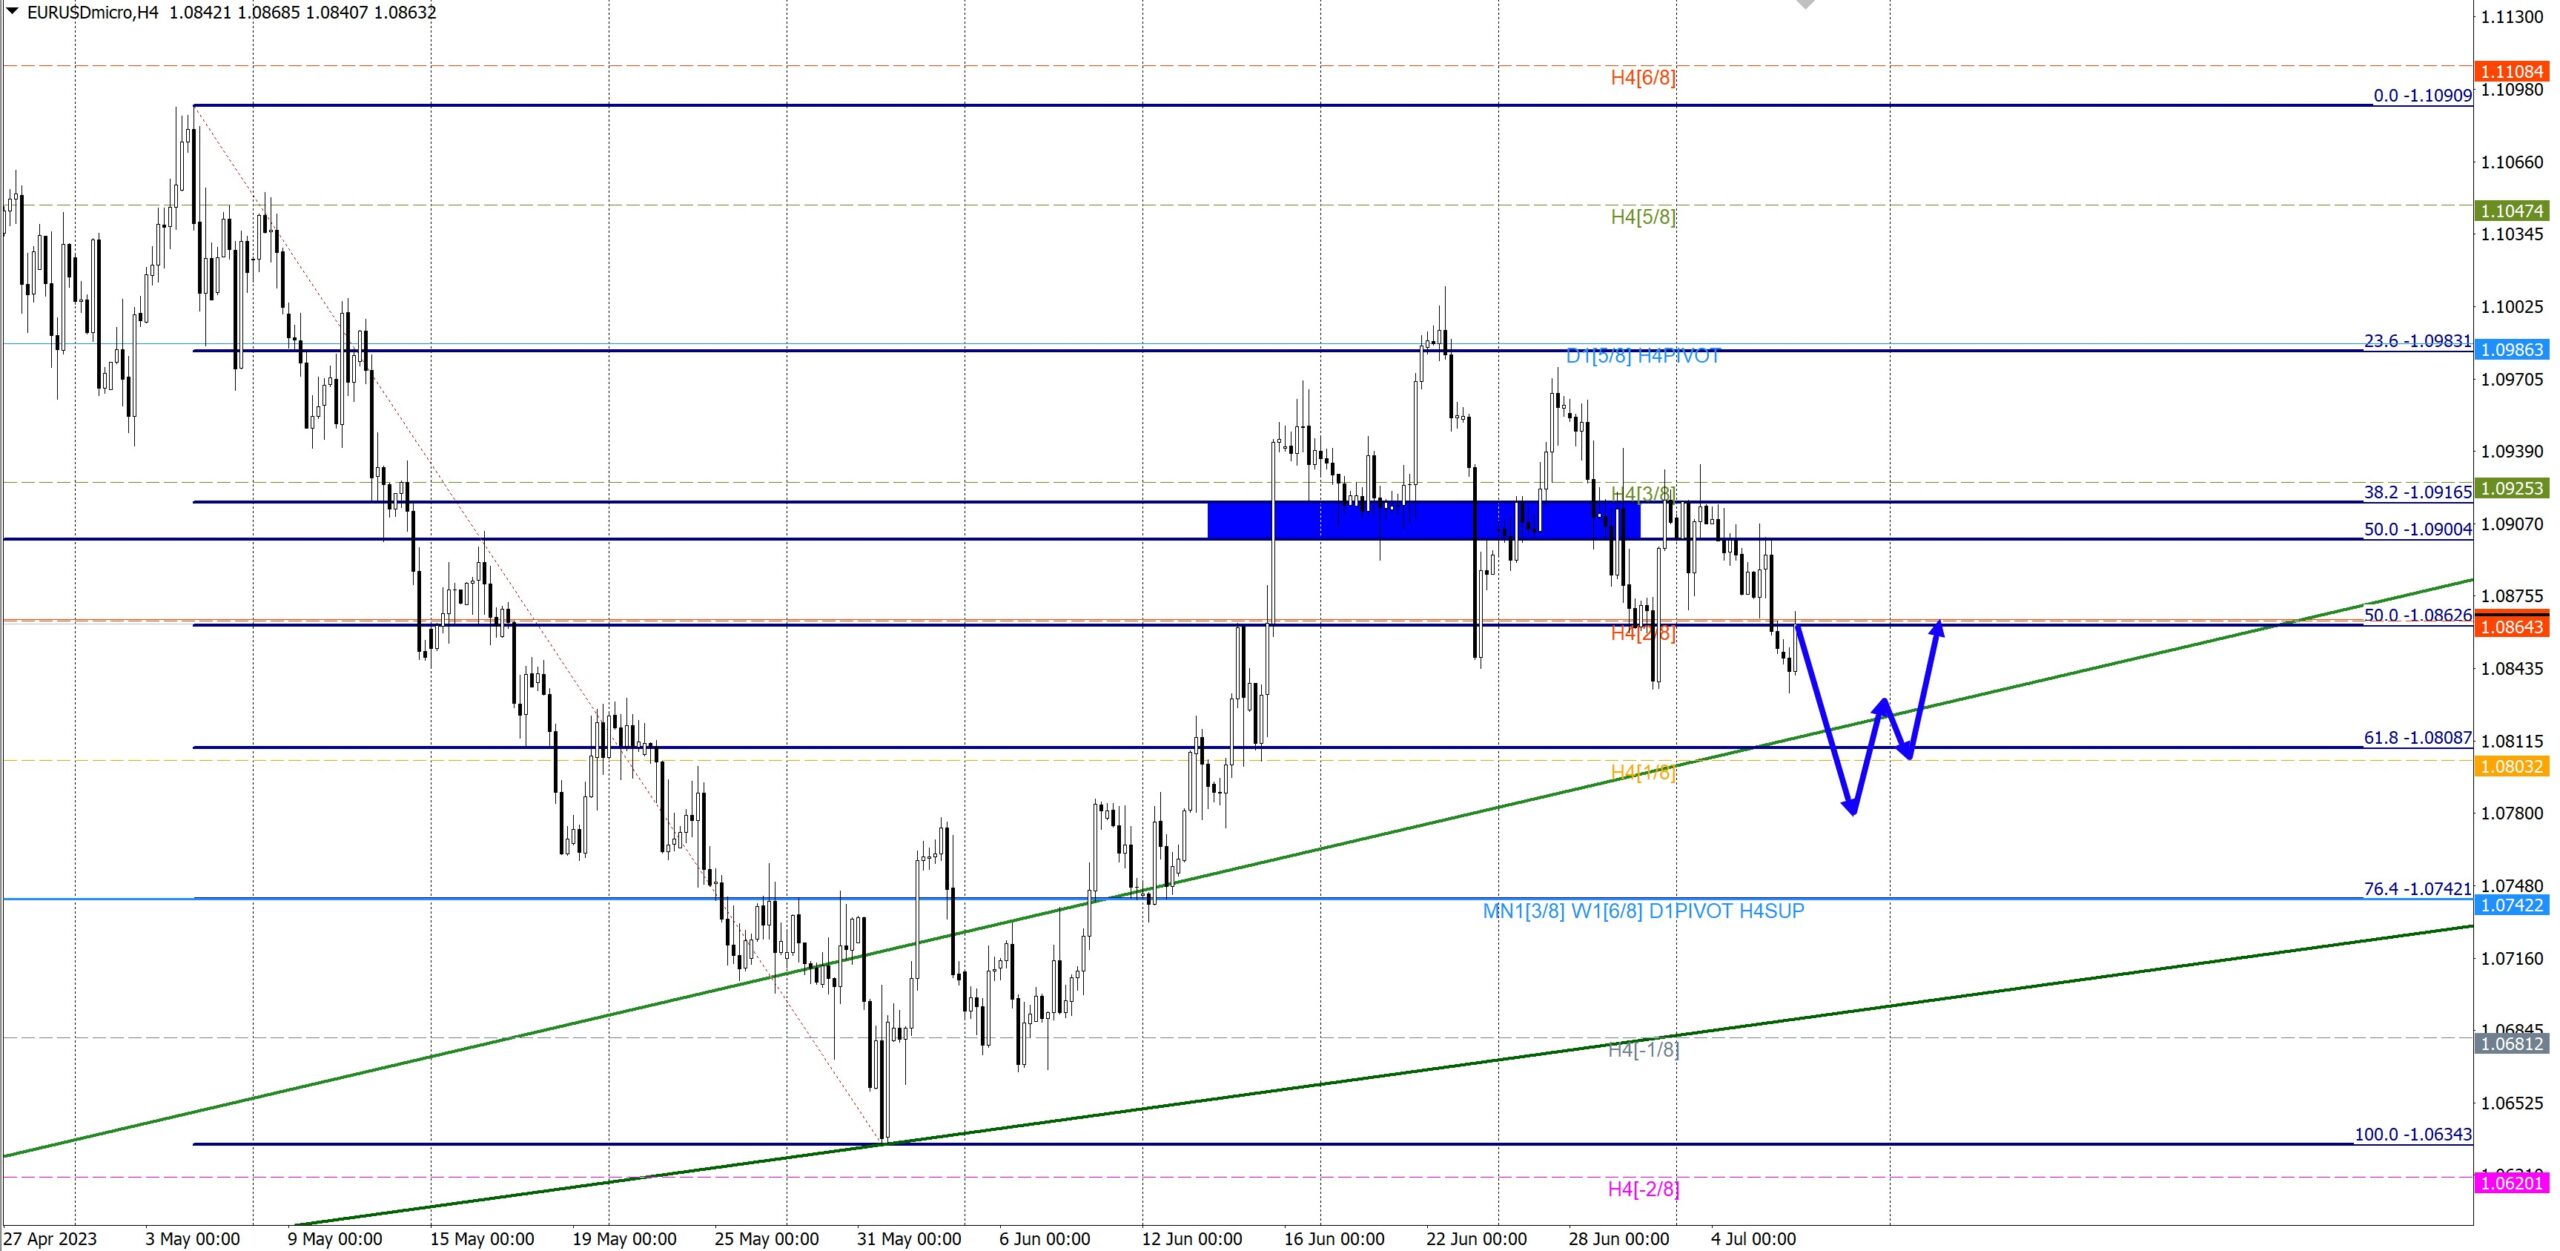Screen dimensions: 2560x1251
Task: Click the triangle before the EURUSDmicro title
Action: tap(12, 11)
